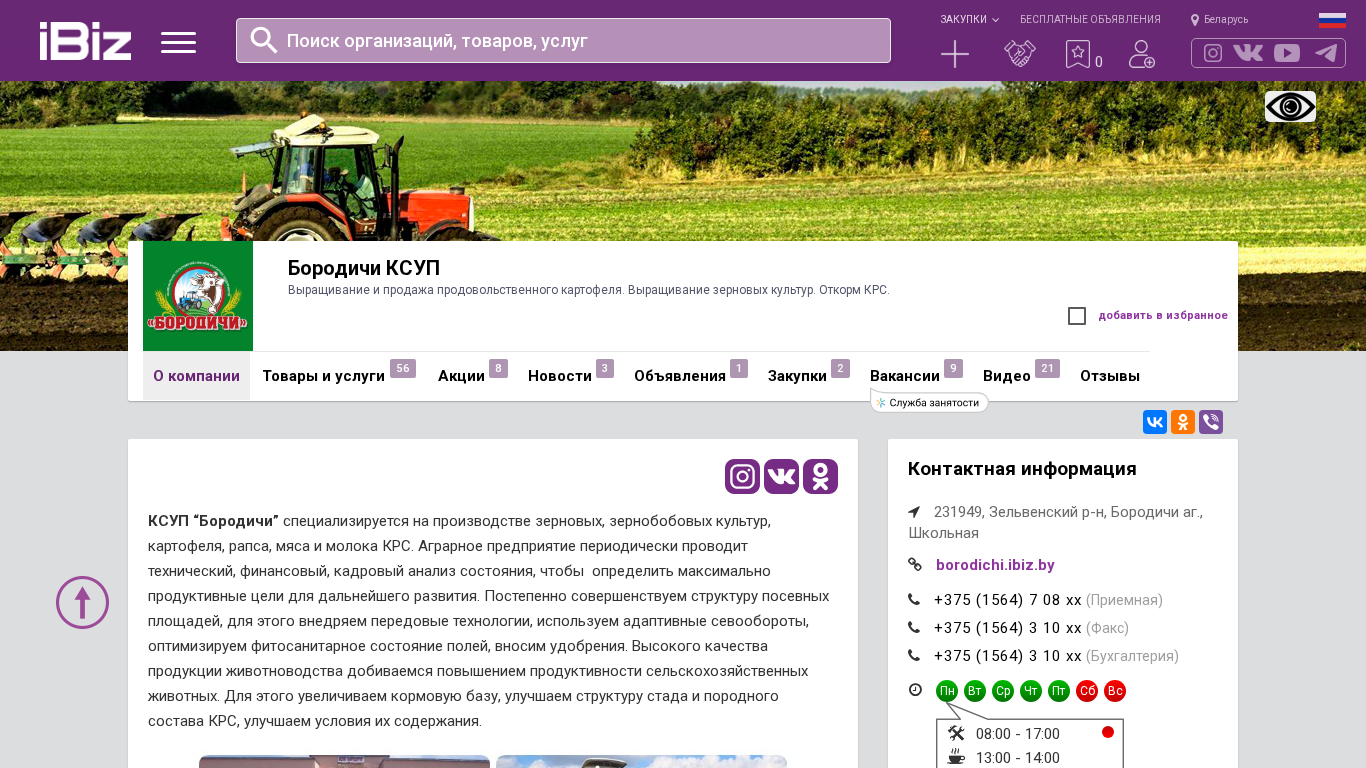Select Sunday (Вс) schedule day
Image resolution: width=1366 pixels, height=768 pixels.
tap(1115, 691)
